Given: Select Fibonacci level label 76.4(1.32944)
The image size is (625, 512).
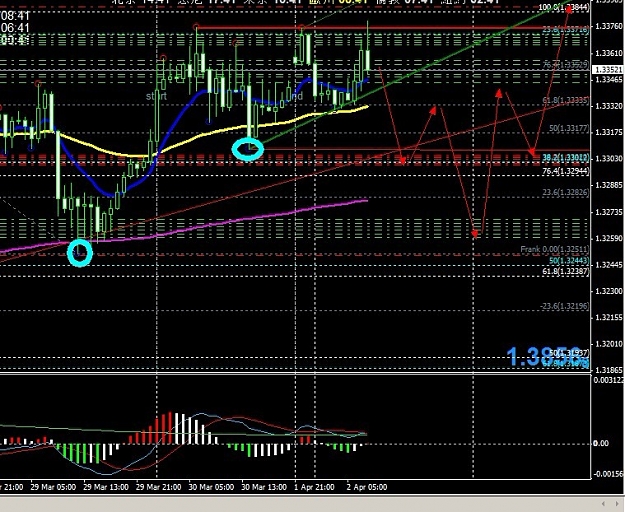Looking at the screenshot, I should 566,171.
